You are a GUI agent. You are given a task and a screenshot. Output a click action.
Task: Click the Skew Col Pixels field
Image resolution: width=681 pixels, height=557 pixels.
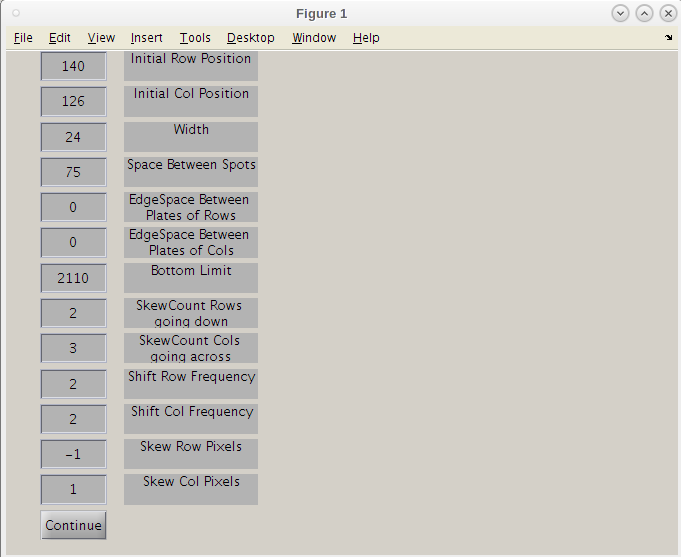click(73, 489)
